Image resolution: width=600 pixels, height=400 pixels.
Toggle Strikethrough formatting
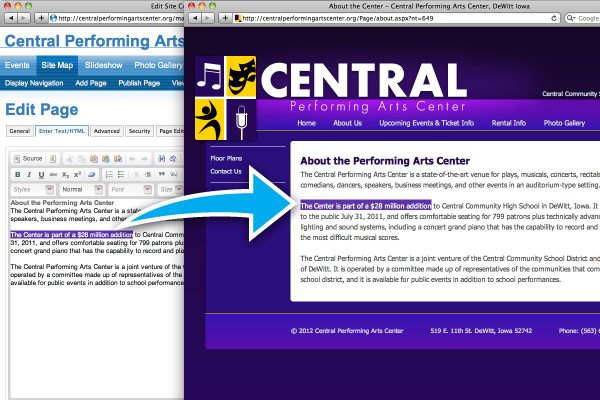coord(53,175)
